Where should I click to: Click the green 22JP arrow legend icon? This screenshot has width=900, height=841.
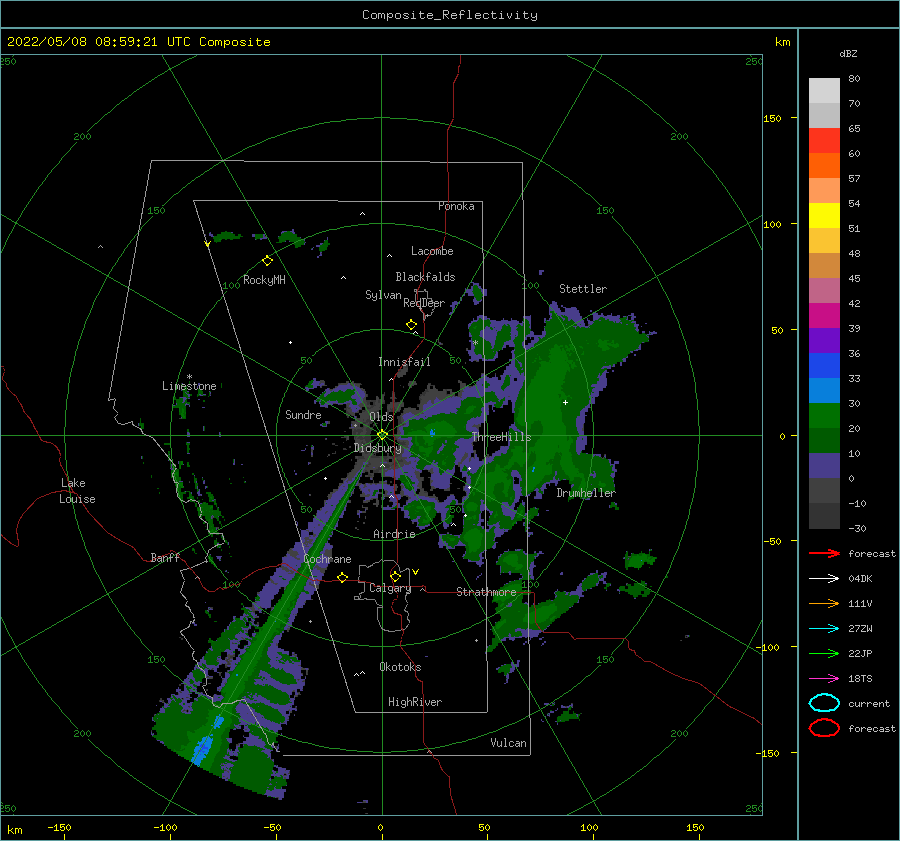click(824, 653)
